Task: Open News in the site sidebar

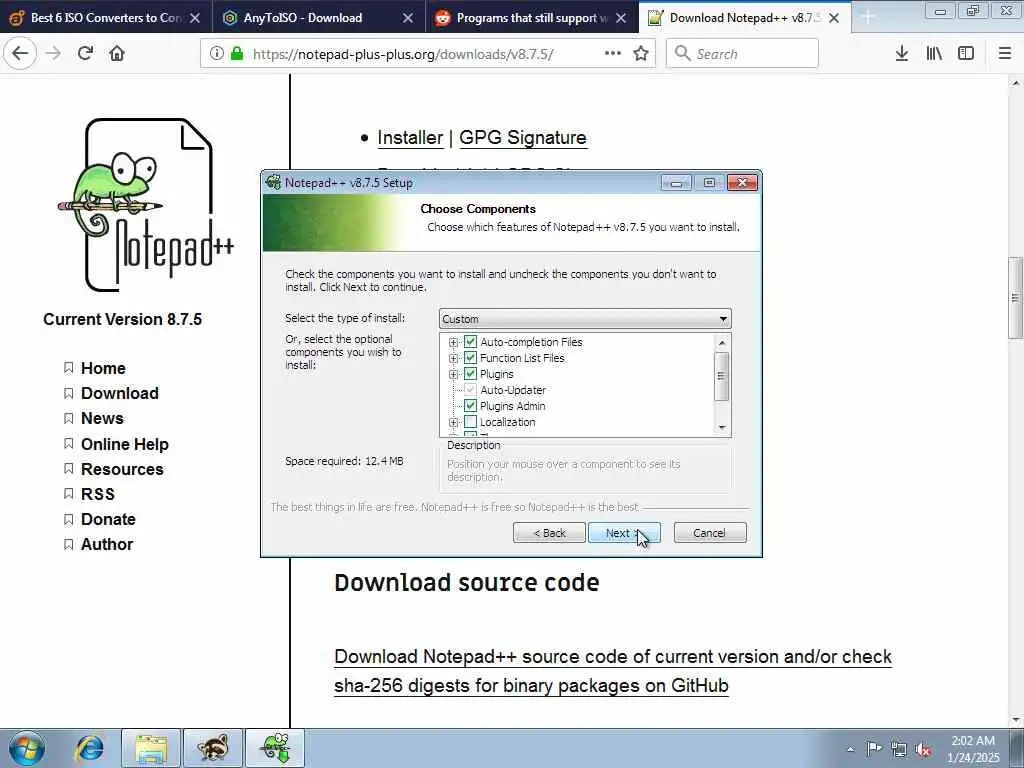Action: click(x=102, y=419)
